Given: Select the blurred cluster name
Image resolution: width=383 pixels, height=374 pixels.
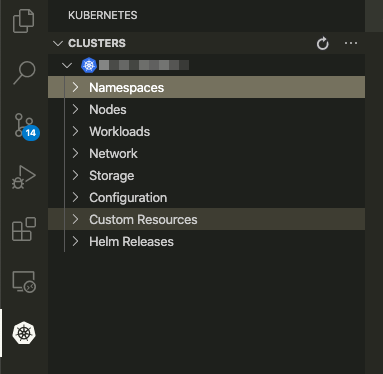Looking at the screenshot, I should point(144,65).
